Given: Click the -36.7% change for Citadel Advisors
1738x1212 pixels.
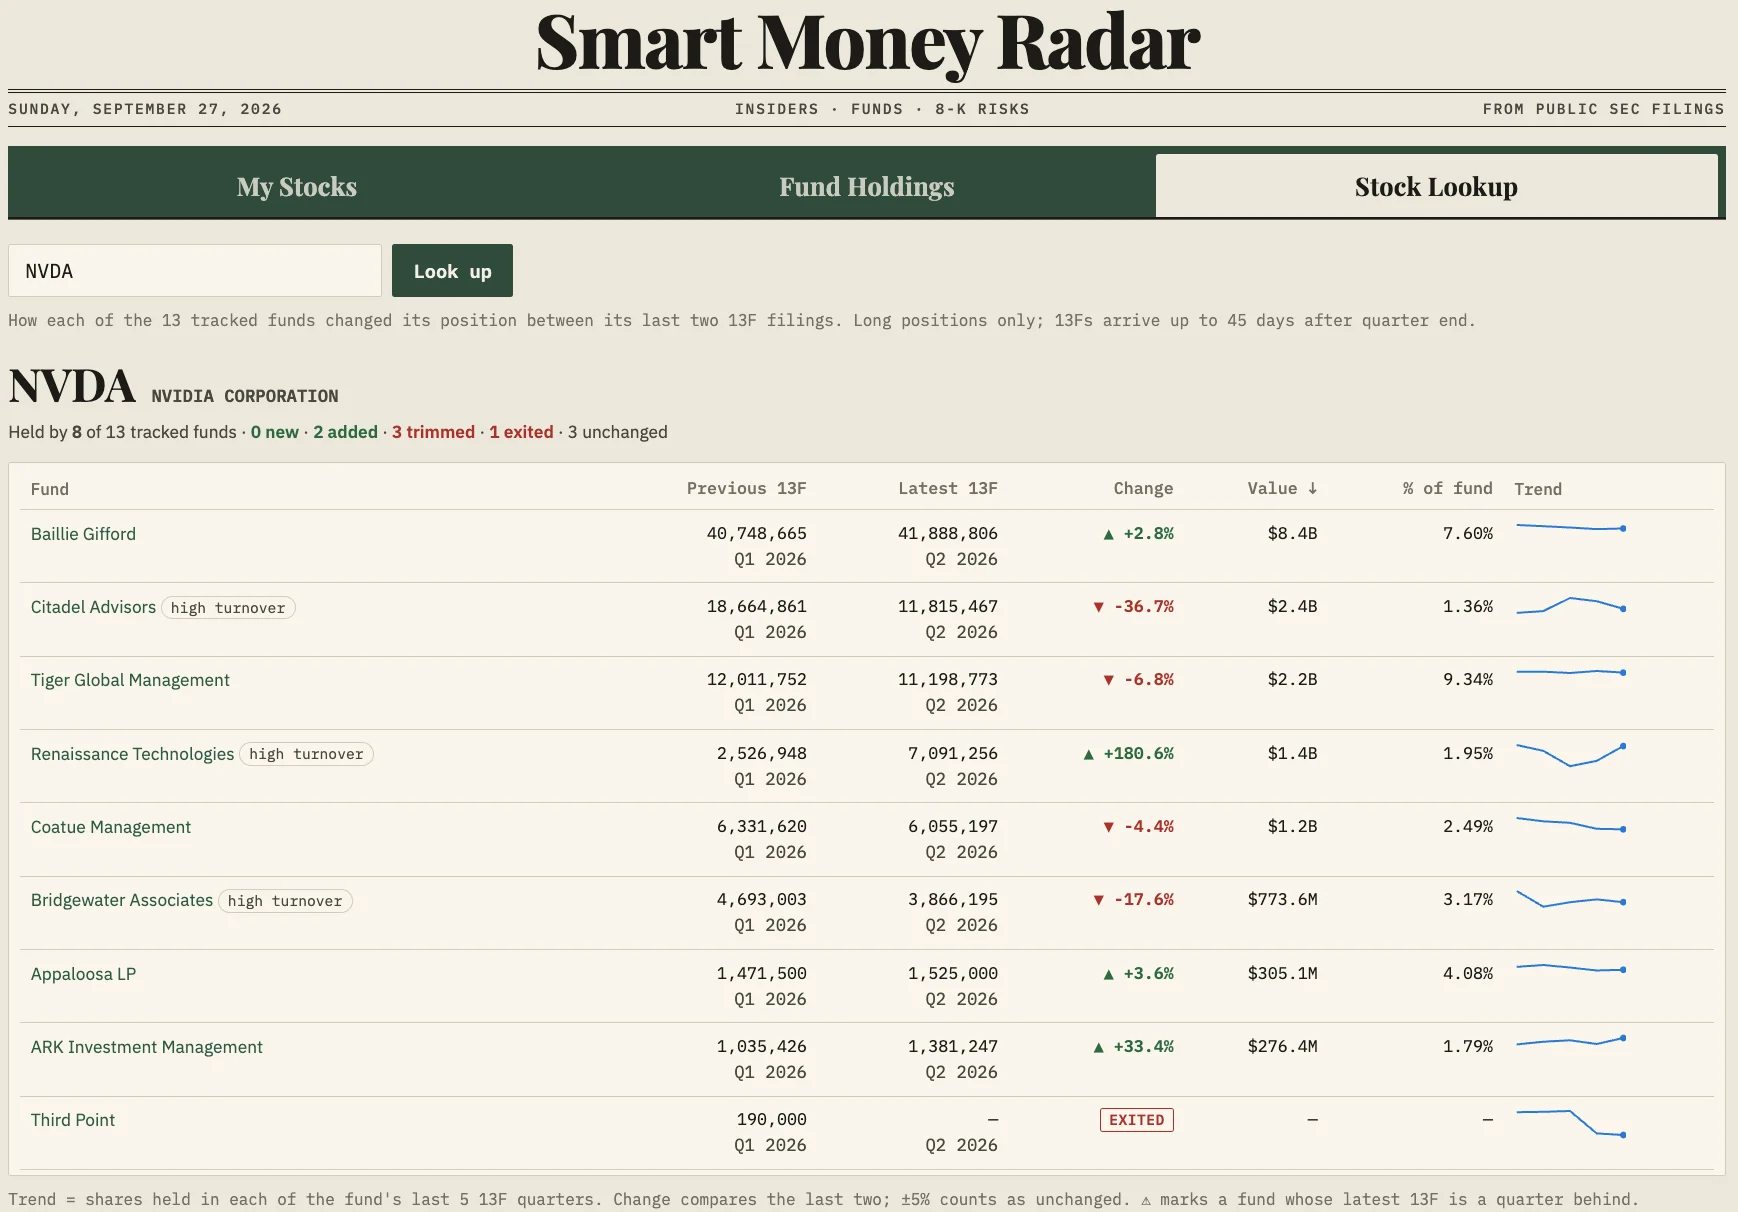Looking at the screenshot, I should pos(1133,607).
